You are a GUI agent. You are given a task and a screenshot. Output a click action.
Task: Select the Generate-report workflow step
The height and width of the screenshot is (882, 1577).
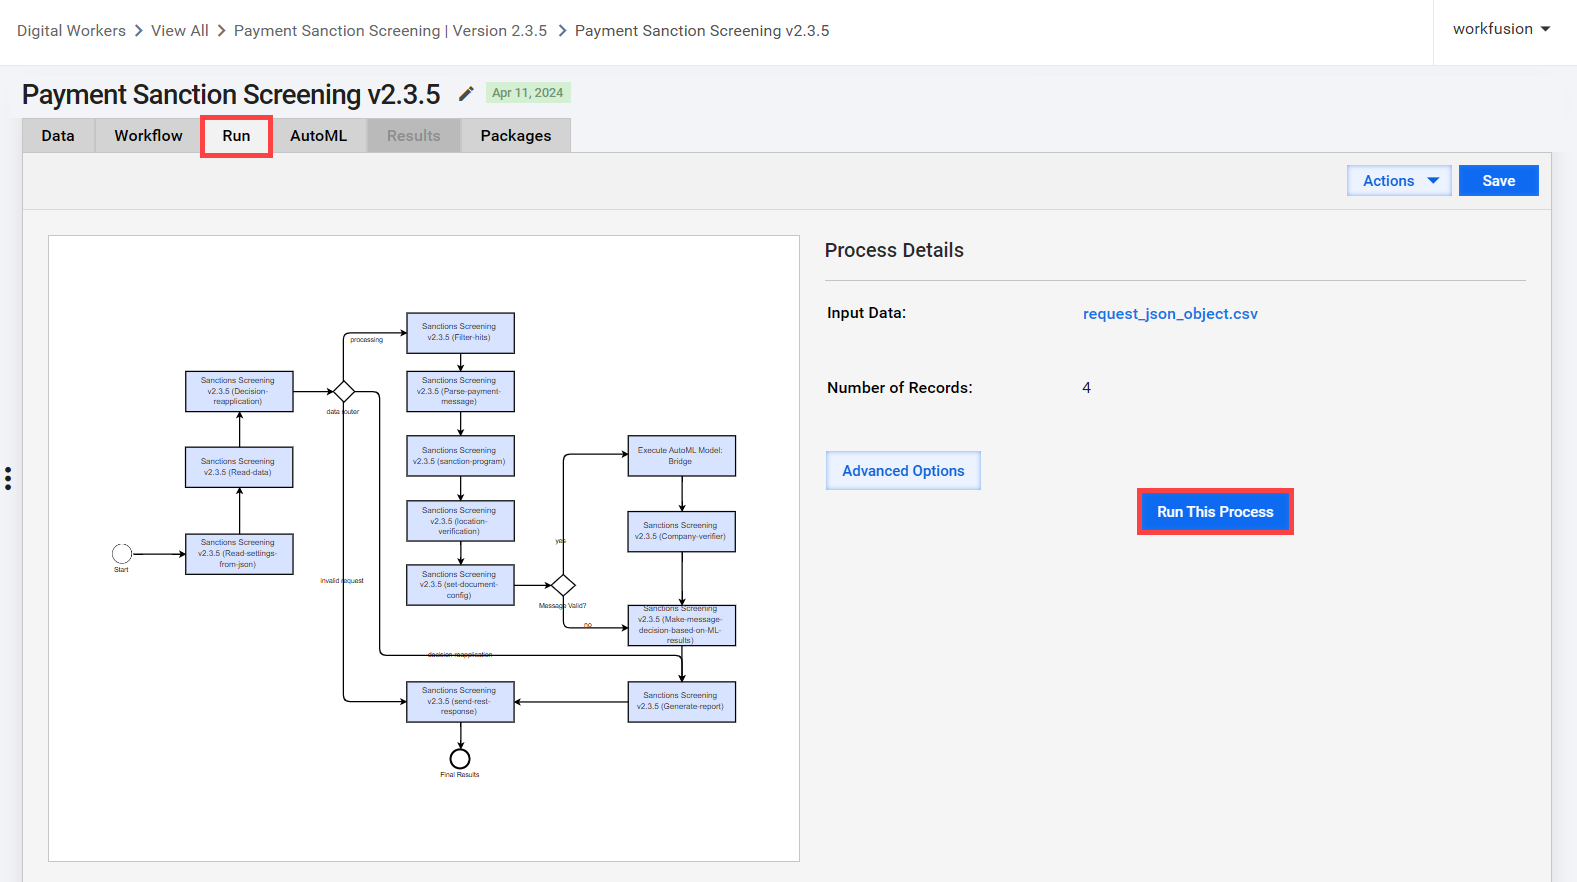click(681, 702)
